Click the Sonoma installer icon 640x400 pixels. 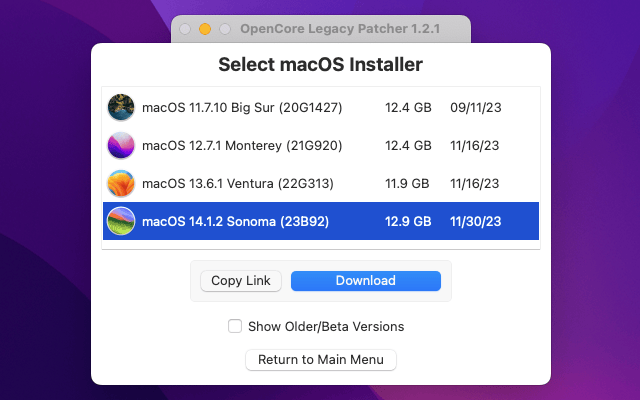click(x=121, y=221)
